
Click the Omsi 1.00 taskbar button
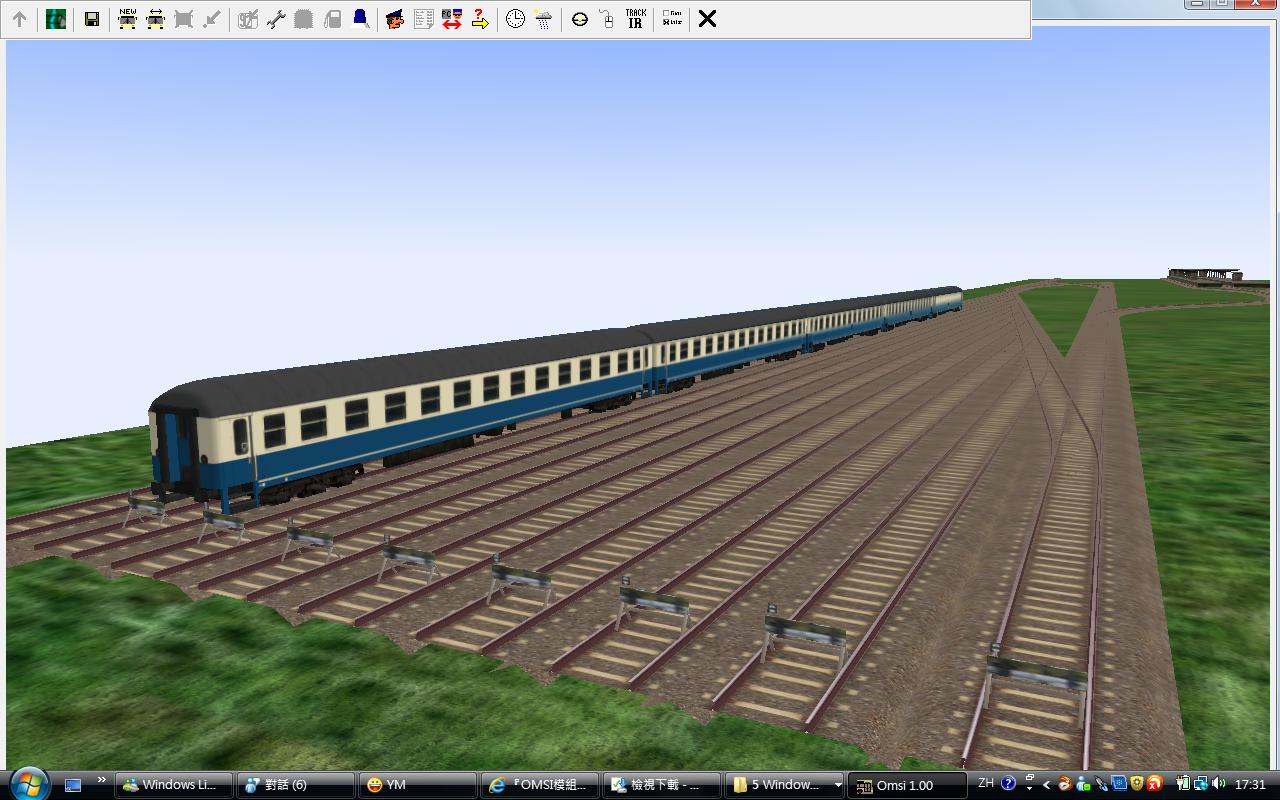coord(907,785)
